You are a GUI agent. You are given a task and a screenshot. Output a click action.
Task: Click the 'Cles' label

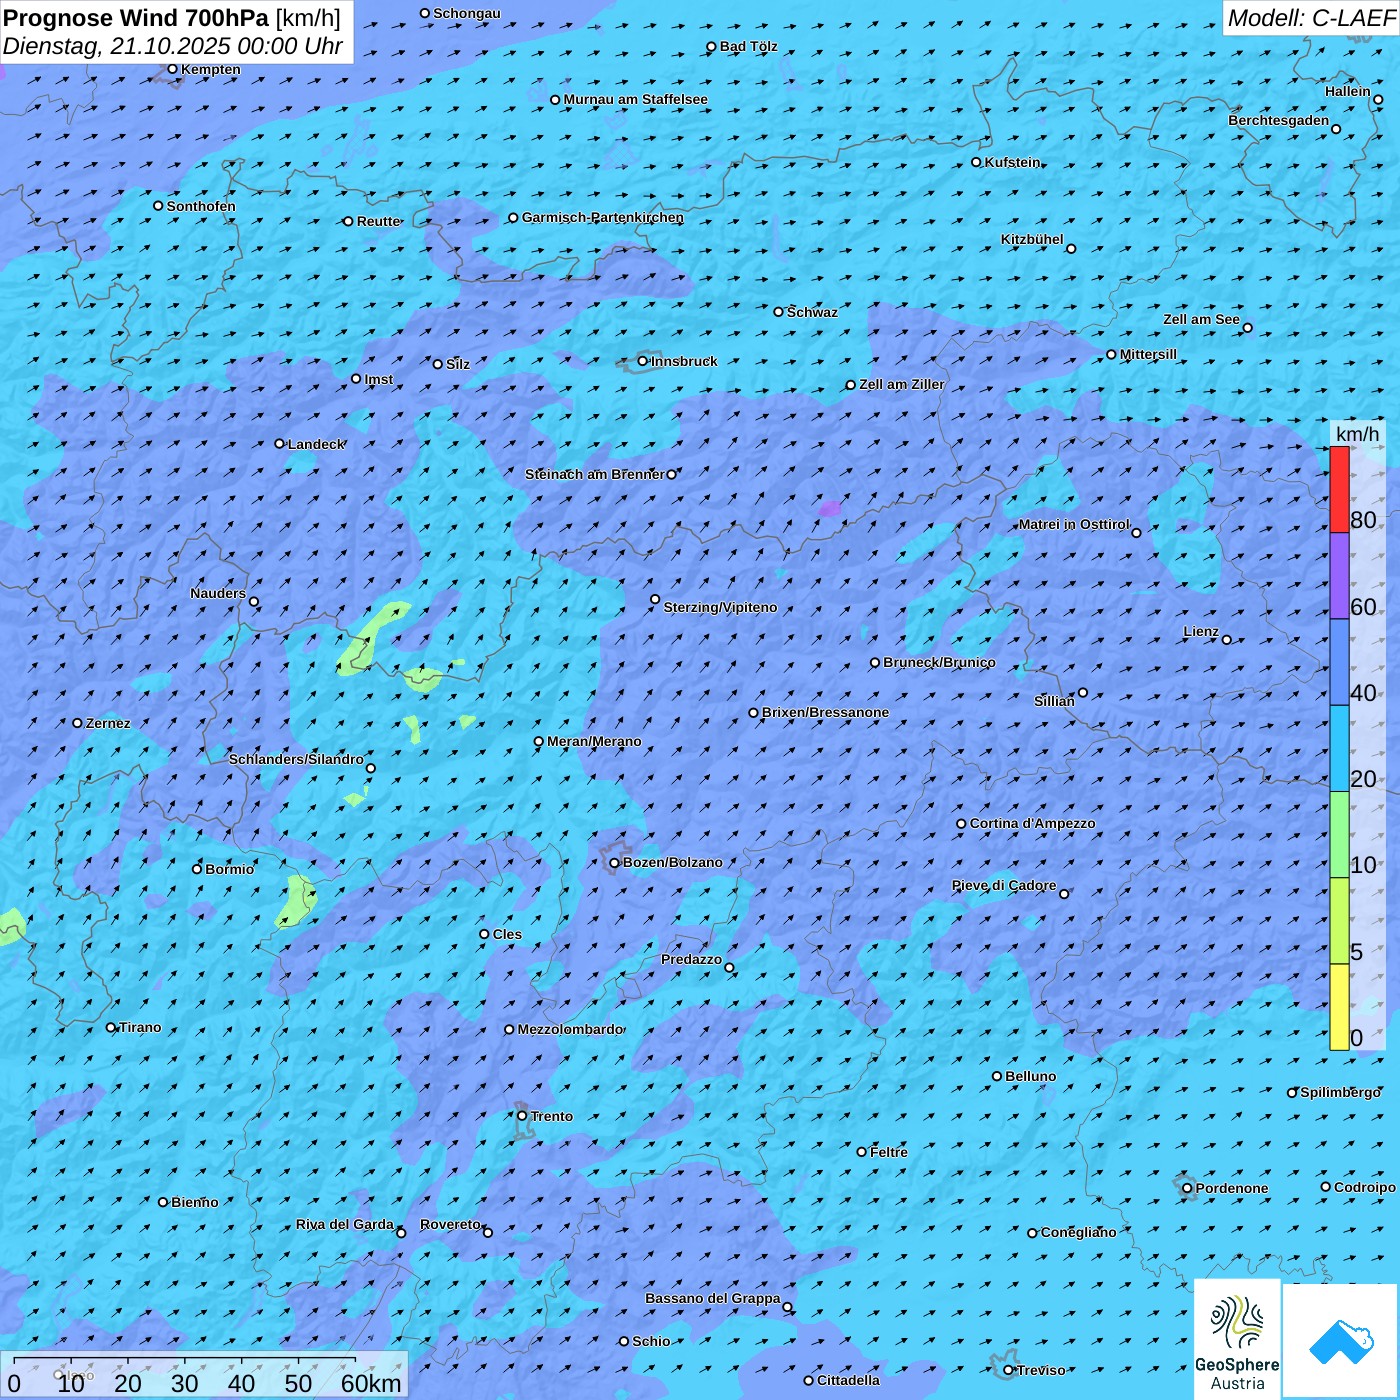tap(507, 934)
